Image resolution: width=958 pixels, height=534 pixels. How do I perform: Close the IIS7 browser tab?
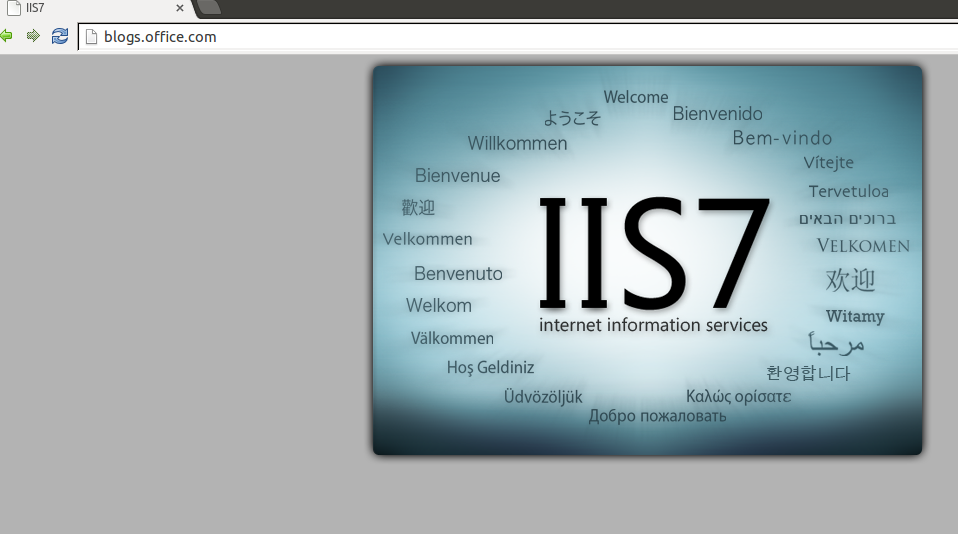[180, 8]
